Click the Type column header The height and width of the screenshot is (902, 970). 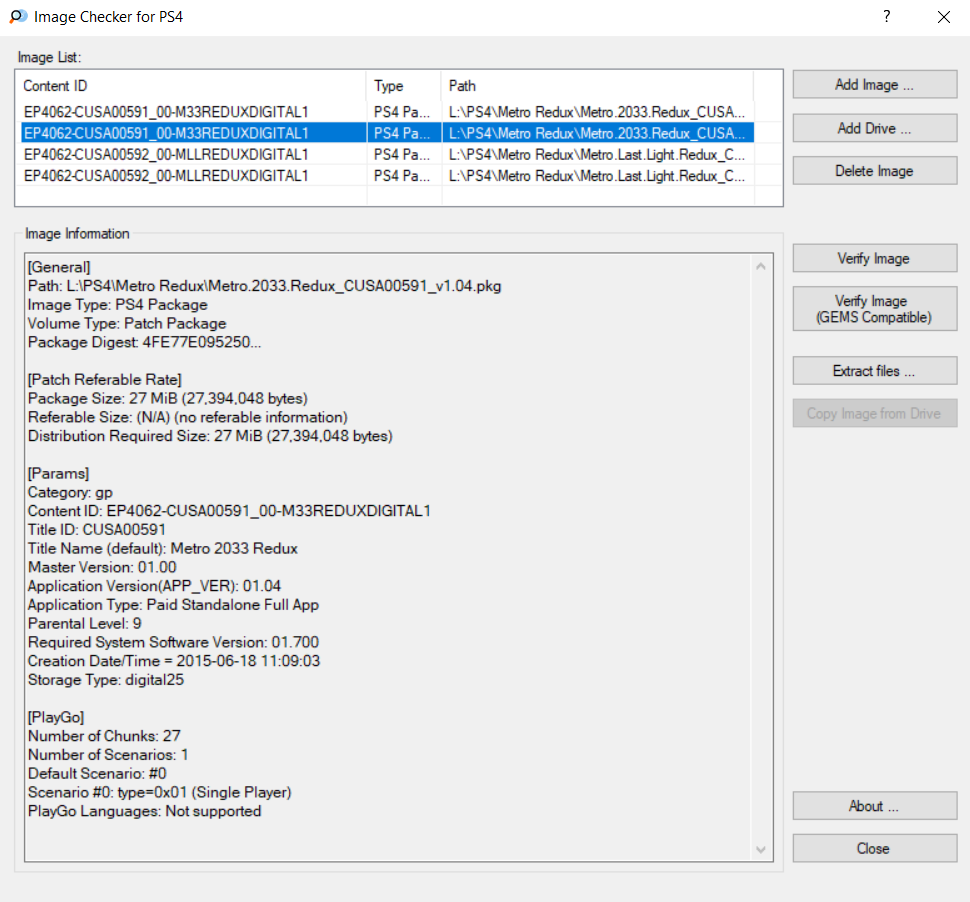click(x=403, y=86)
